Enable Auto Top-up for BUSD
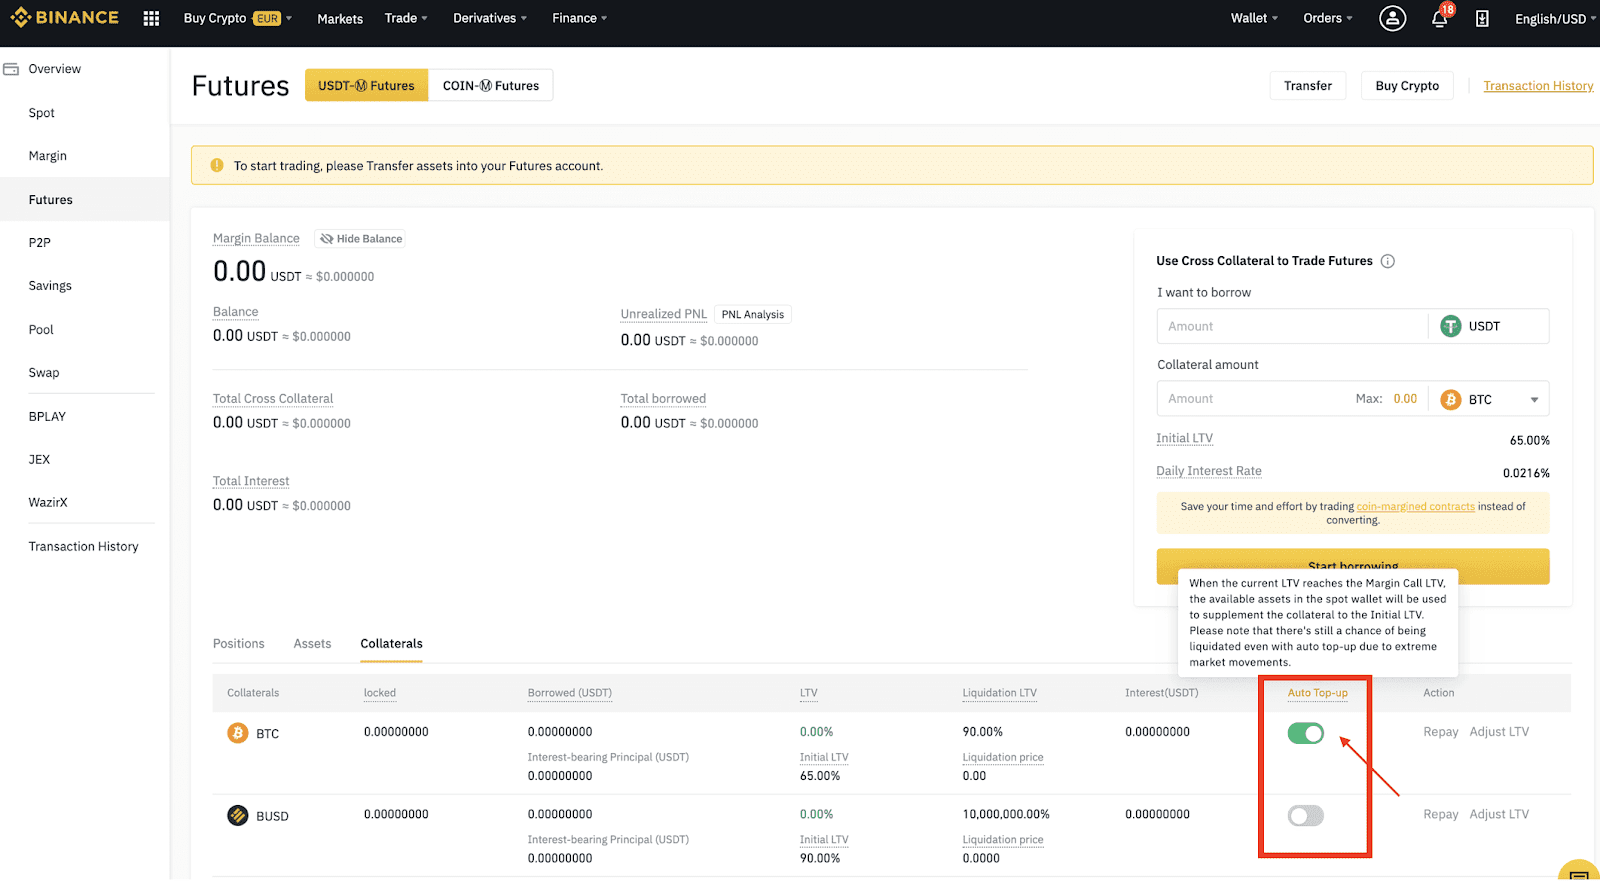 [x=1305, y=816]
